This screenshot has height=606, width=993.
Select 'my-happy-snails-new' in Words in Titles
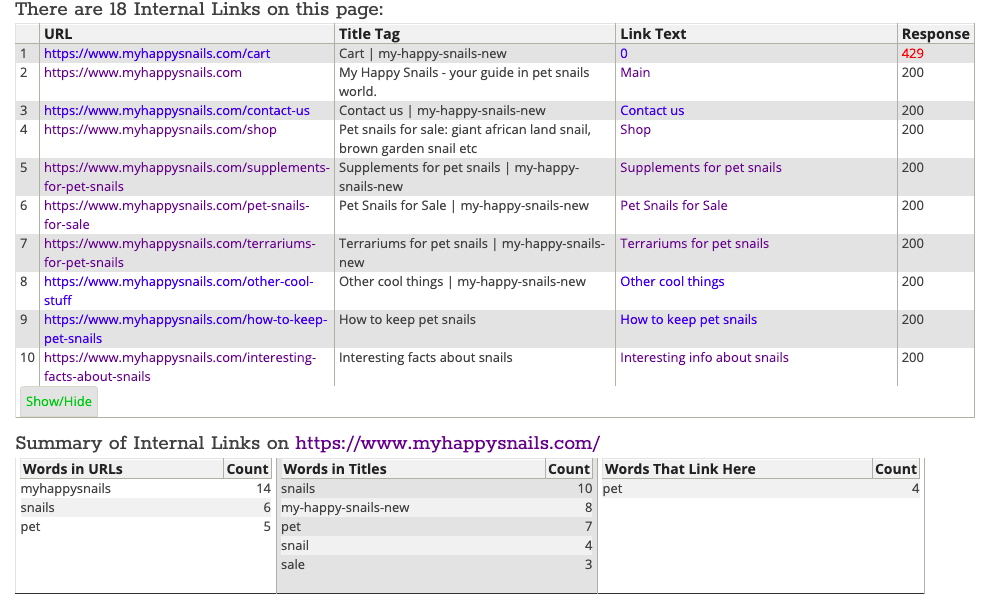pos(345,507)
